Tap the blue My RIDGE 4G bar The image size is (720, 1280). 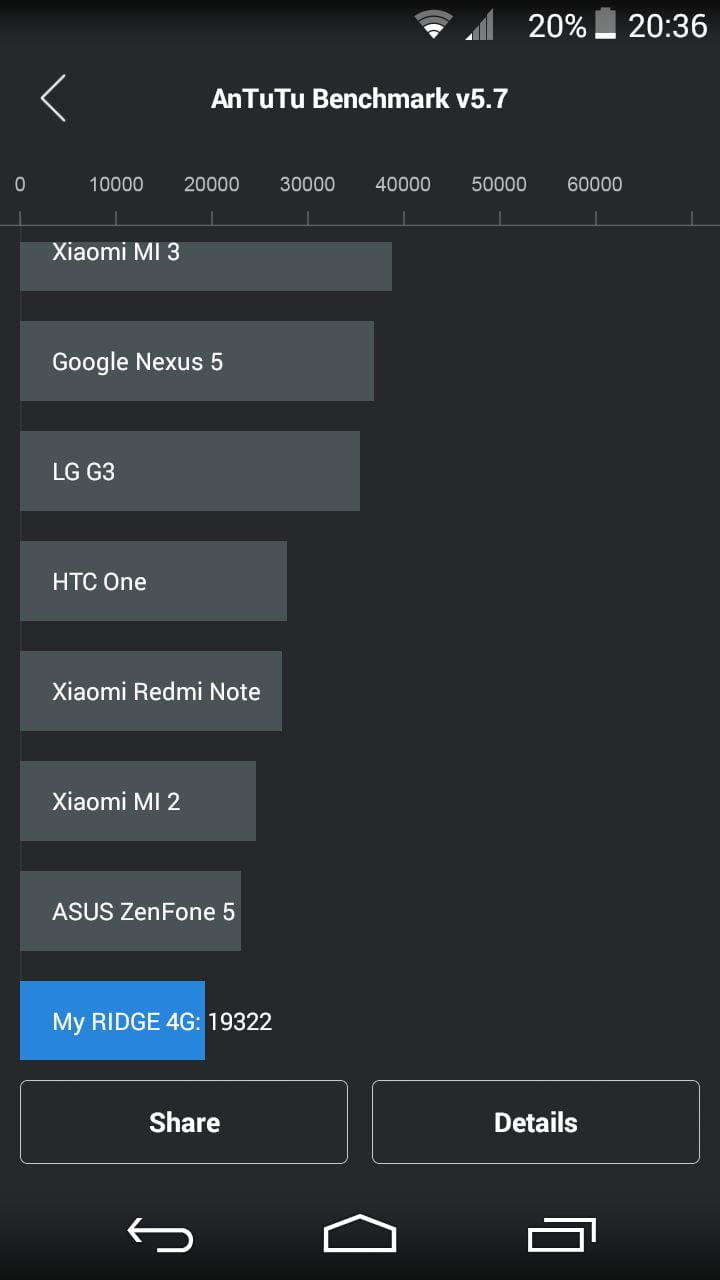point(112,1021)
